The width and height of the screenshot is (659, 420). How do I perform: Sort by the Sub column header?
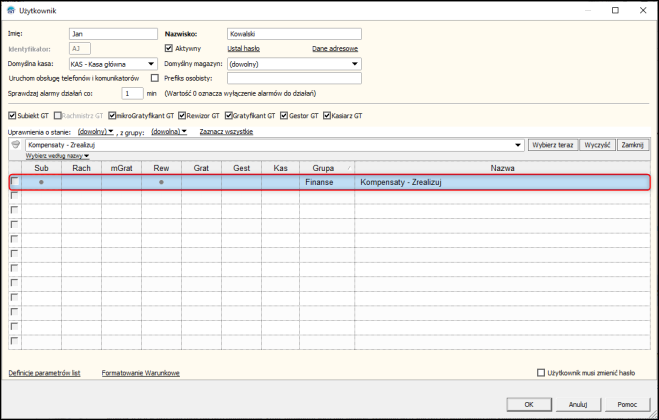coord(42,168)
